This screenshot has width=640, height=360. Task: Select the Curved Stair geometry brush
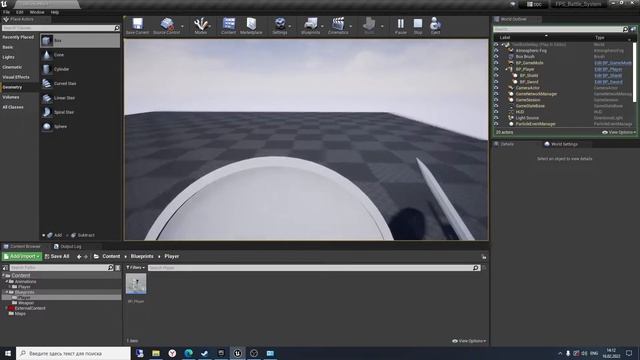(x=80, y=83)
